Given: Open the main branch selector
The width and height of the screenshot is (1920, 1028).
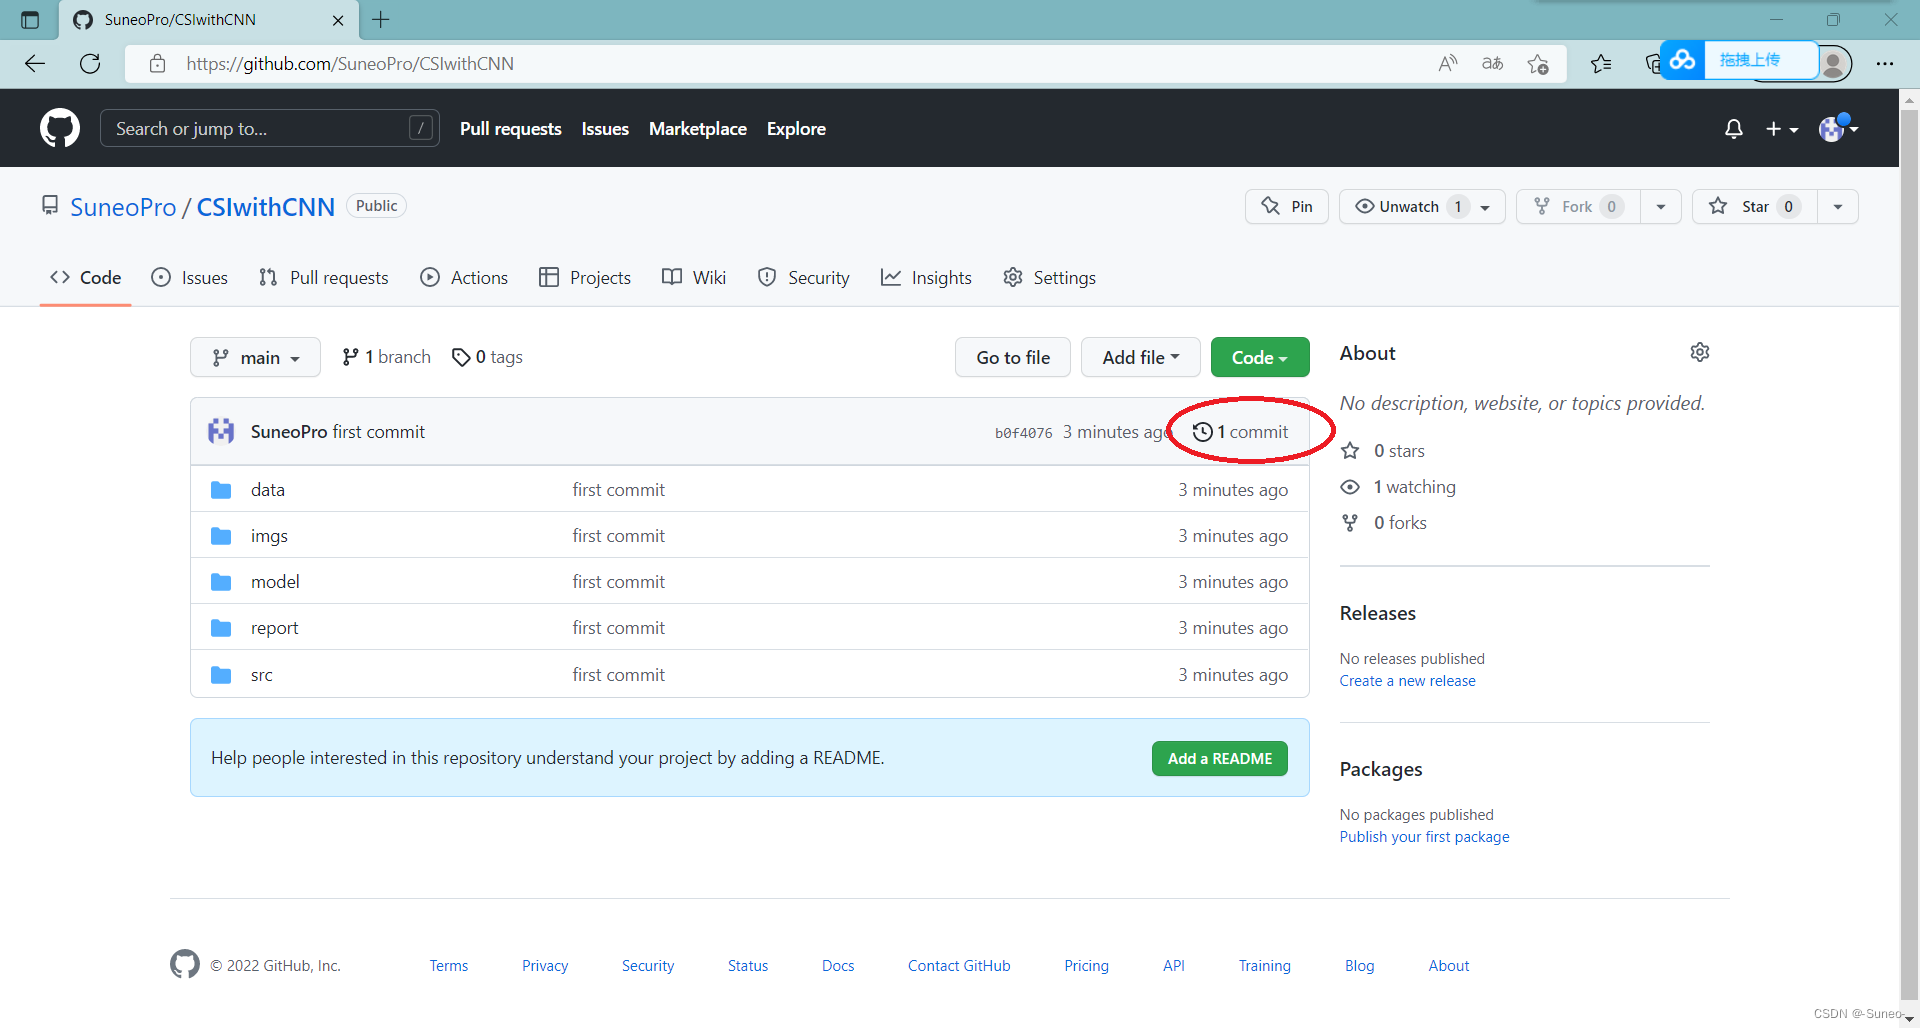Looking at the screenshot, I should [255, 357].
